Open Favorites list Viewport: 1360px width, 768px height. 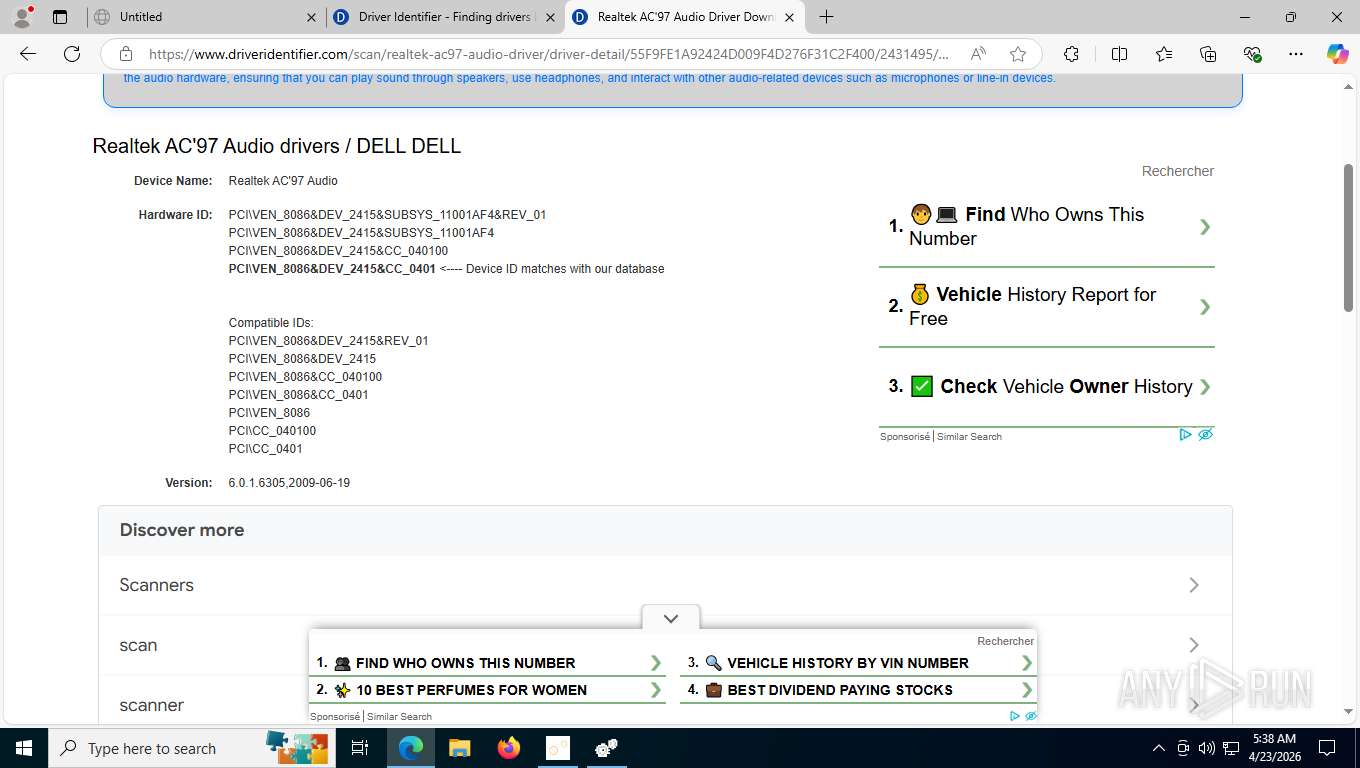1164,54
